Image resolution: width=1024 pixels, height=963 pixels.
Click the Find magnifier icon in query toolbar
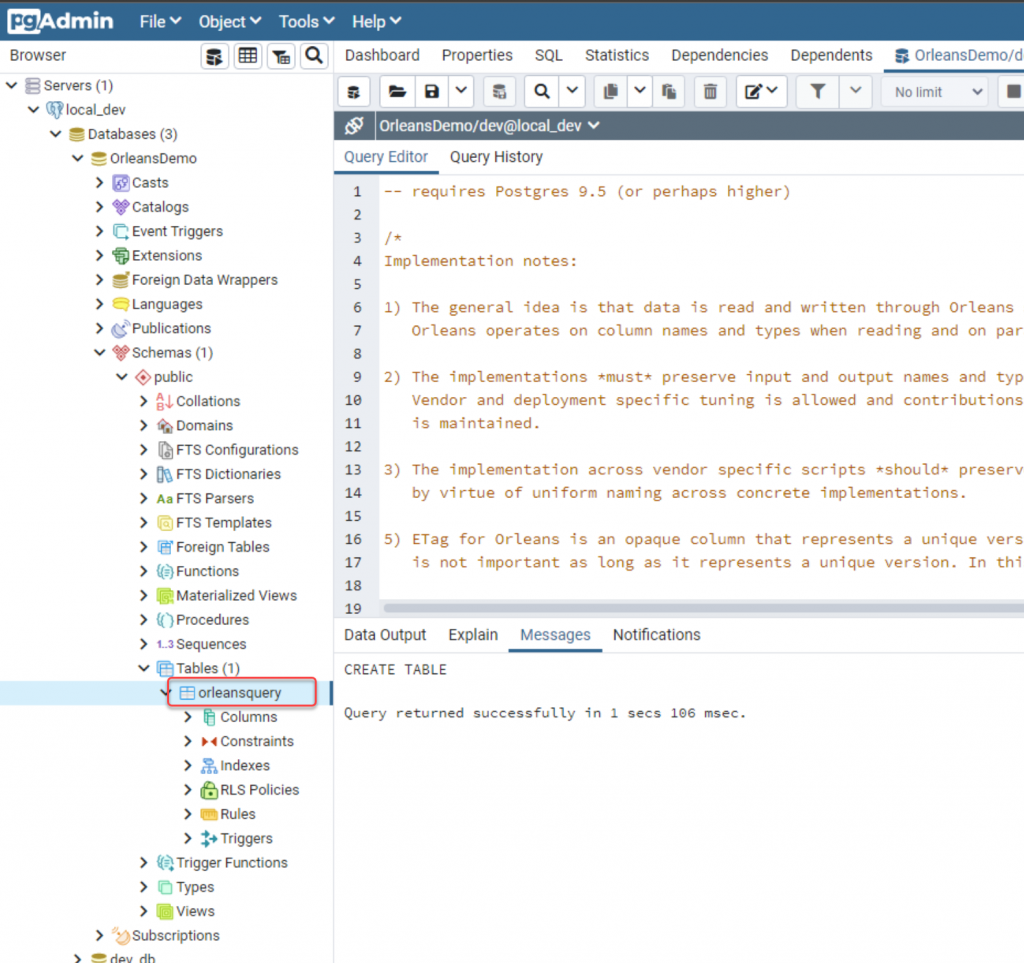pyautogui.click(x=541, y=92)
